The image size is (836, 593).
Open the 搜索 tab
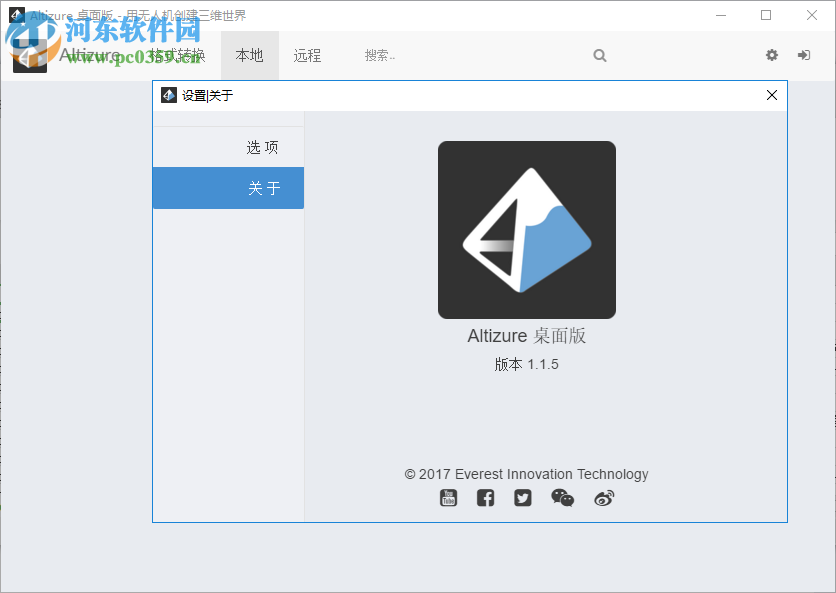(x=380, y=55)
